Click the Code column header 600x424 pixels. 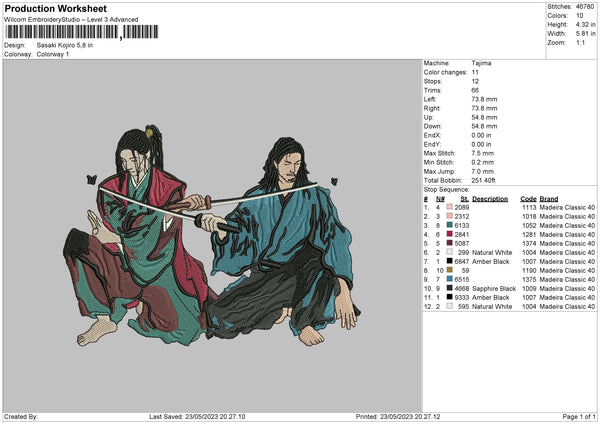click(x=528, y=199)
